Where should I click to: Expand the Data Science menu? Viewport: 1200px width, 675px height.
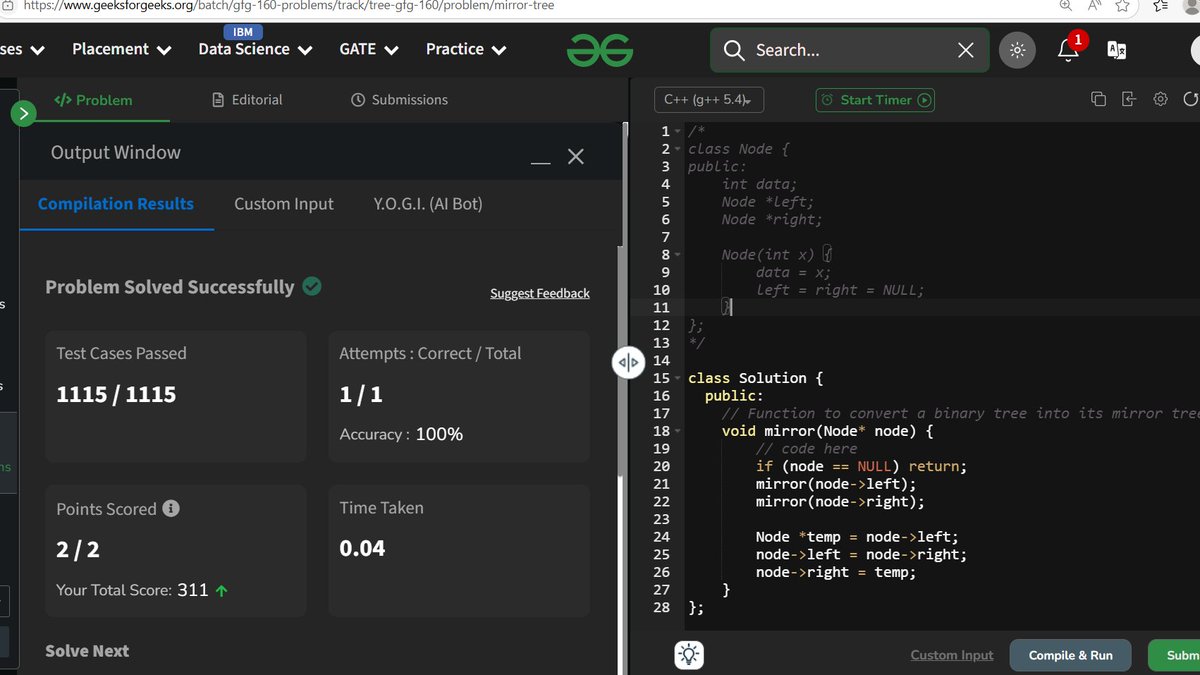(255, 49)
